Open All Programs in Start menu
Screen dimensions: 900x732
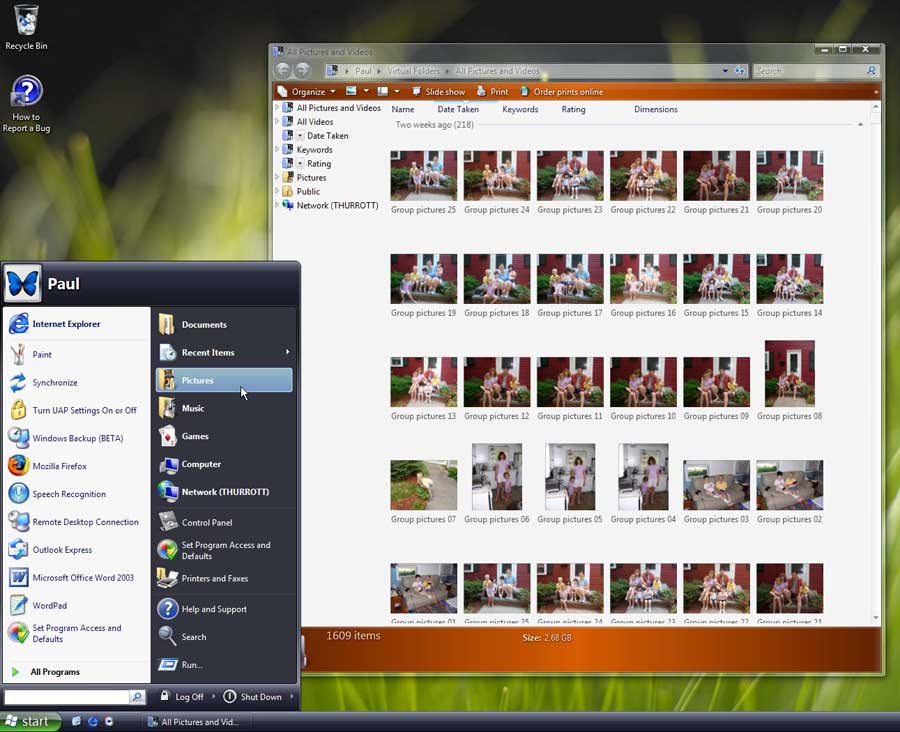tap(54, 672)
